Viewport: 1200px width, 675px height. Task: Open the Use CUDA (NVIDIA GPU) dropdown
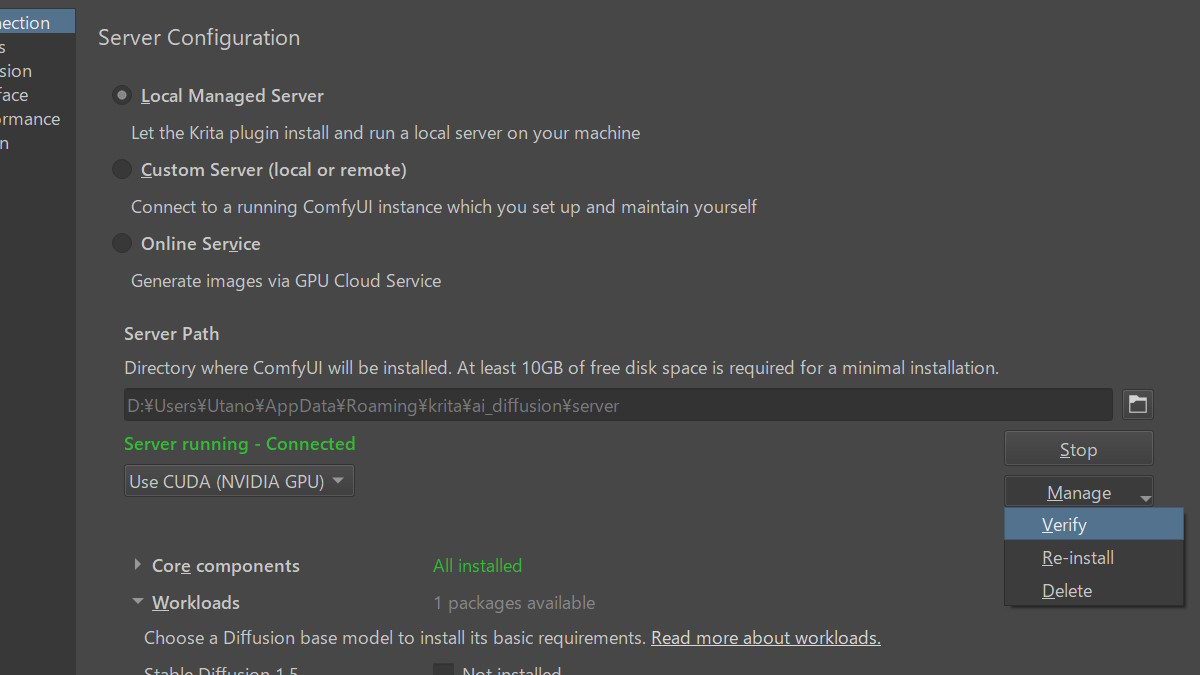point(238,481)
